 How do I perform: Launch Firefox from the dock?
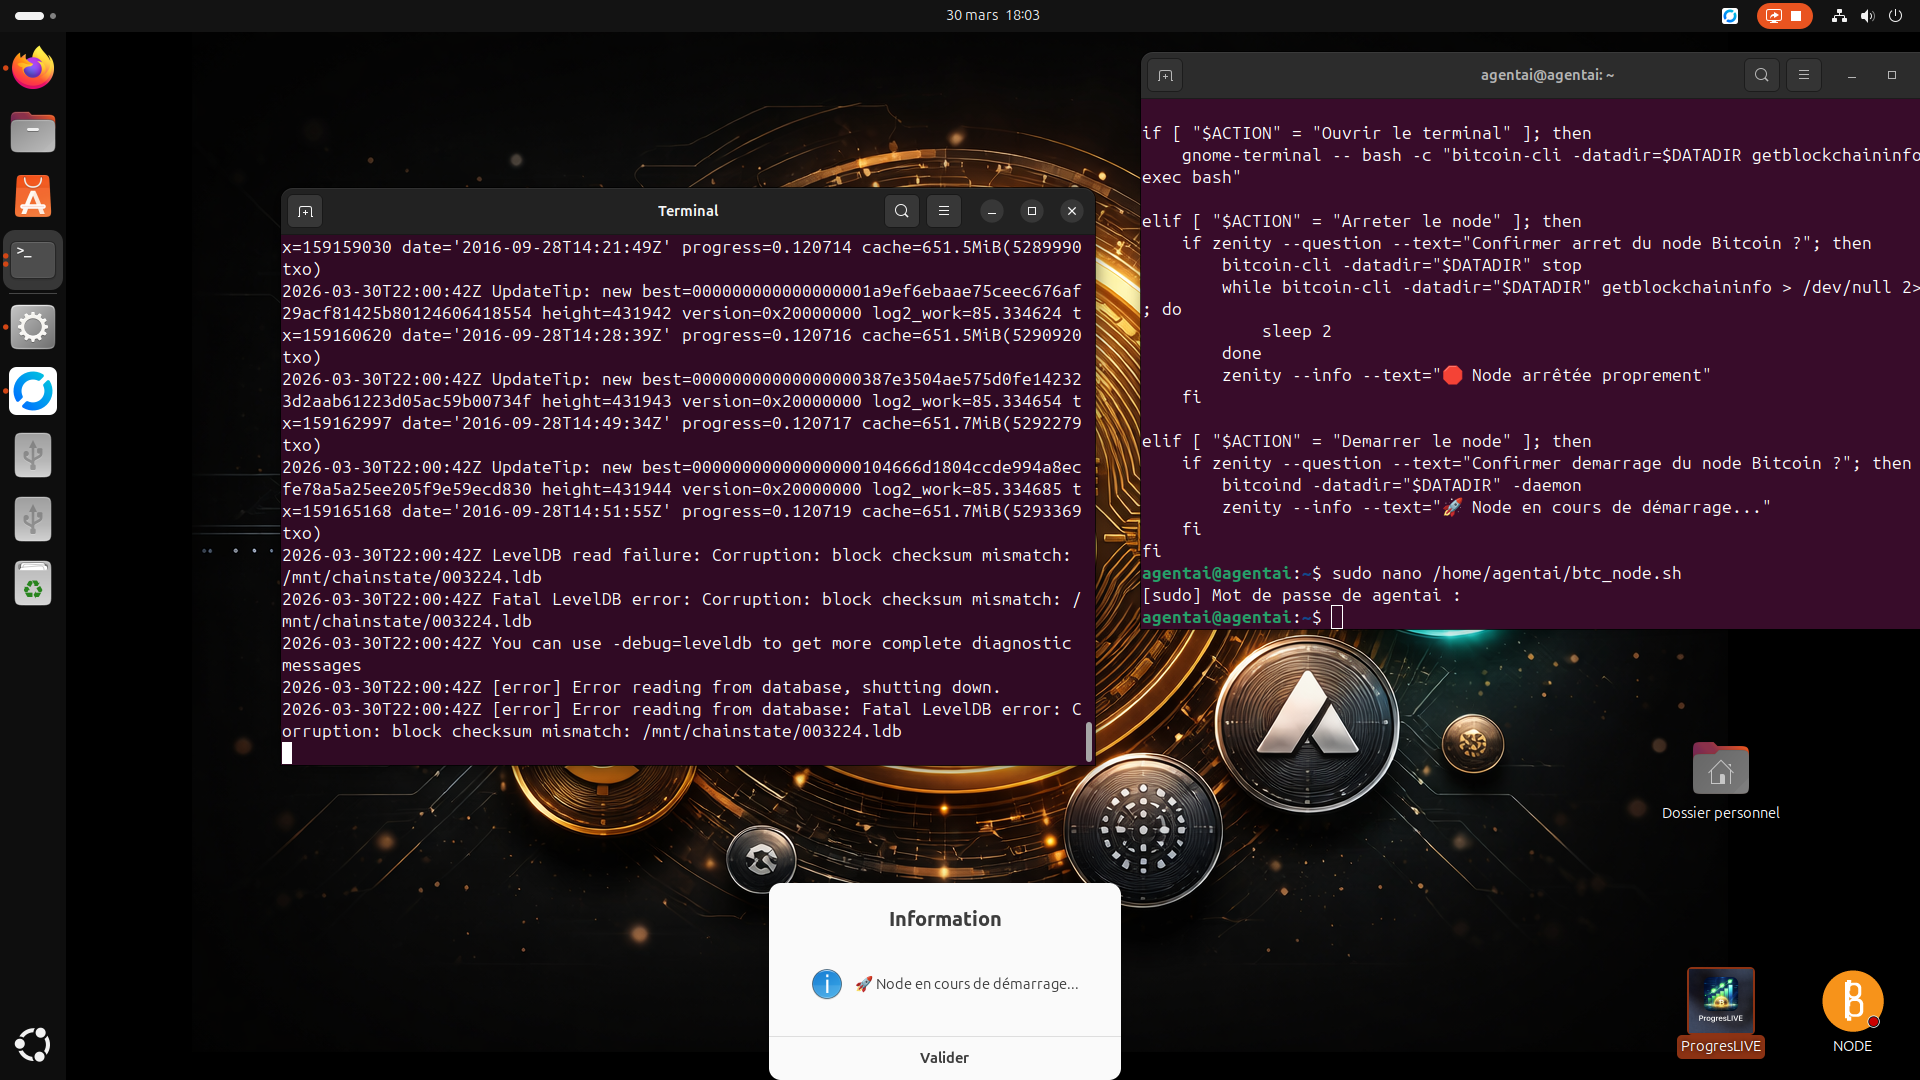point(33,69)
